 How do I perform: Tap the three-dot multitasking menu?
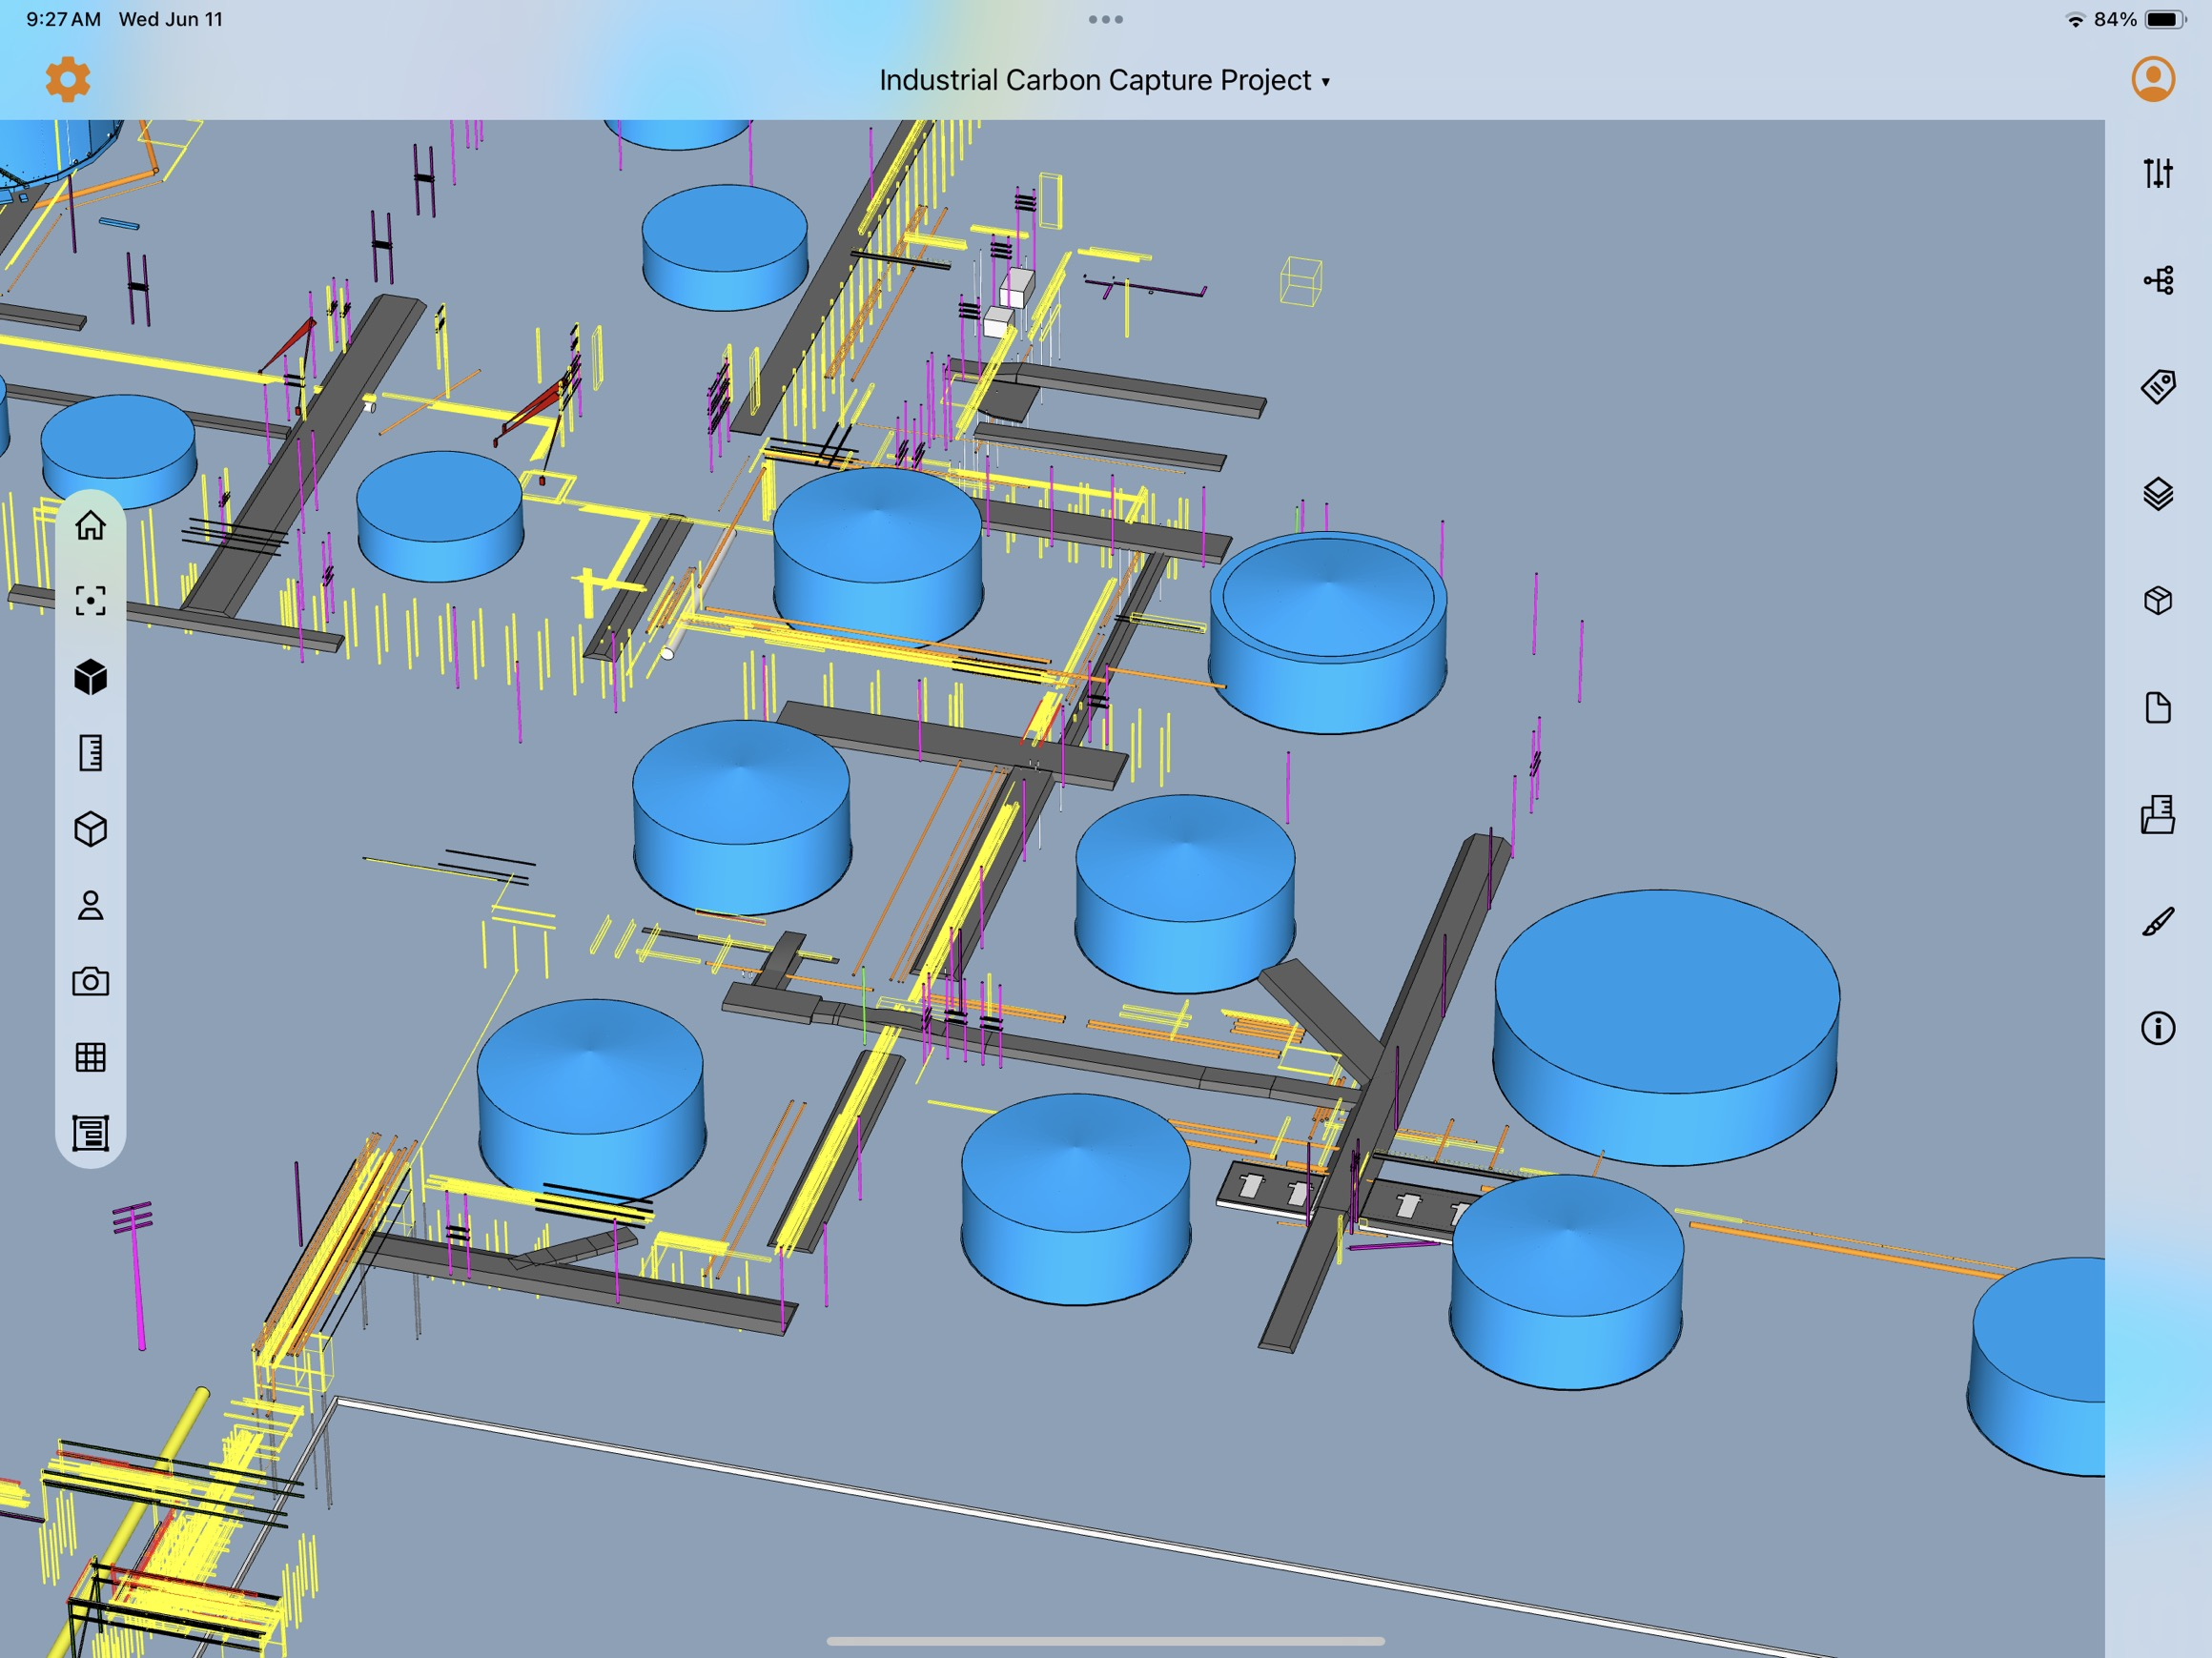click(1105, 19)
